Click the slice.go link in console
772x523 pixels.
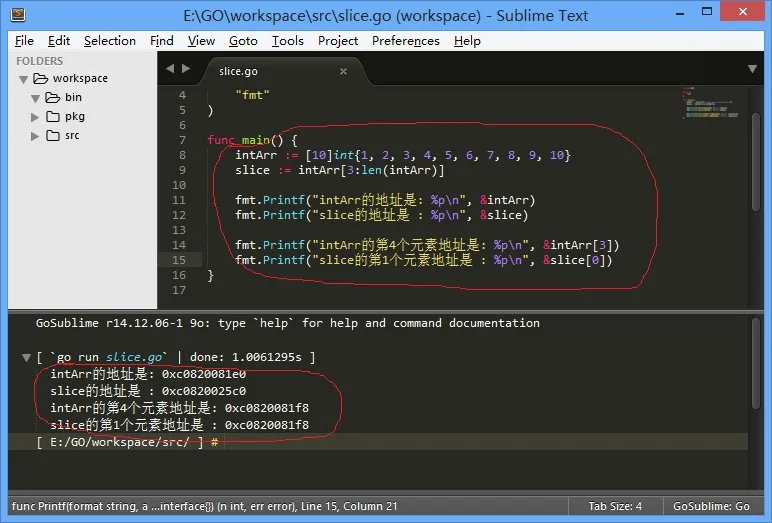point(133,357)
